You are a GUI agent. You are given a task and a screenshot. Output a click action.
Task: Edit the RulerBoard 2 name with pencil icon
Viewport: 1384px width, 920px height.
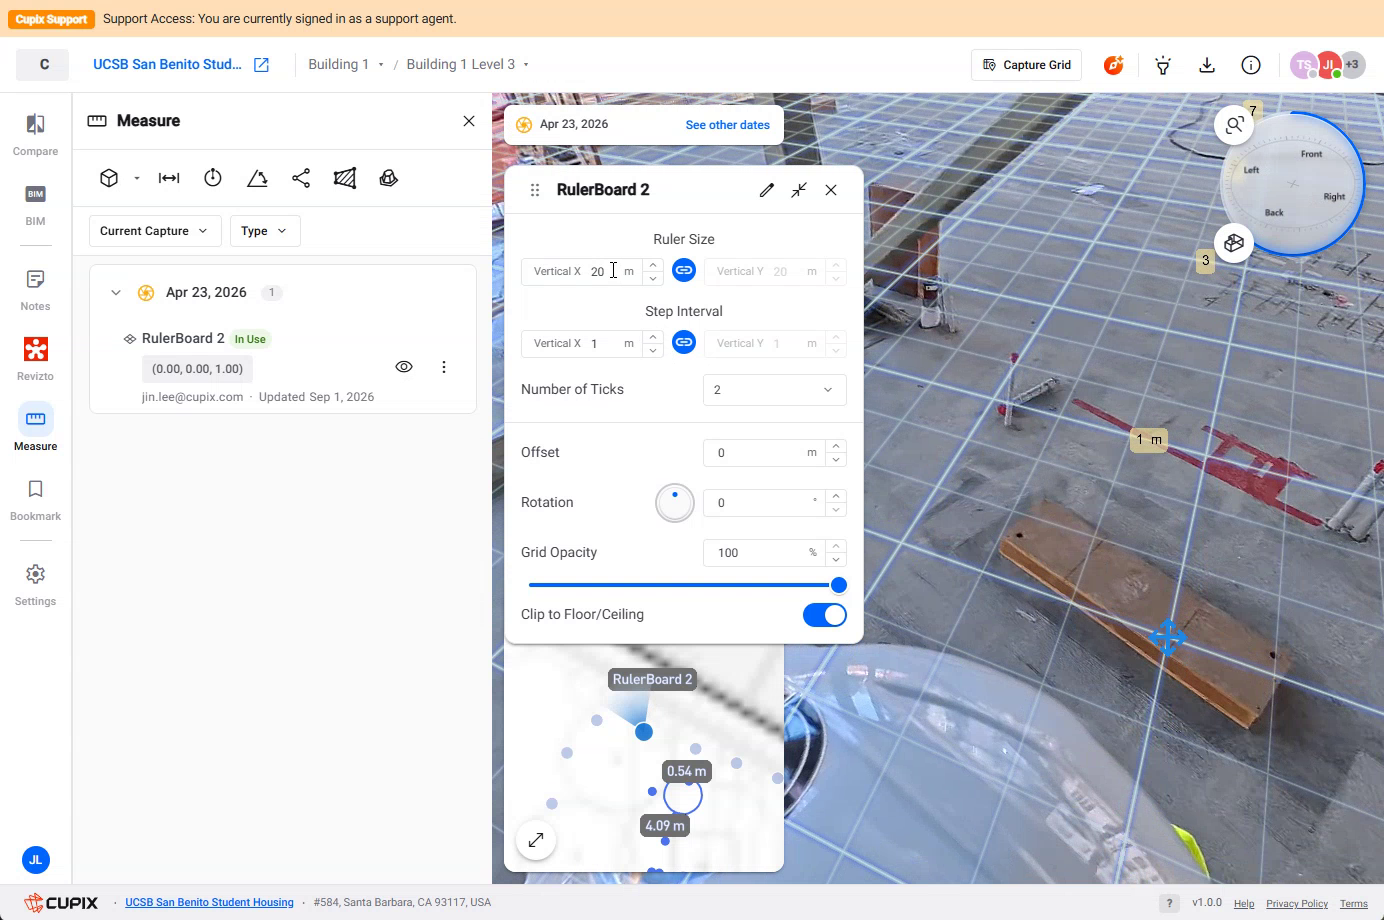click(x=767, y=190)
